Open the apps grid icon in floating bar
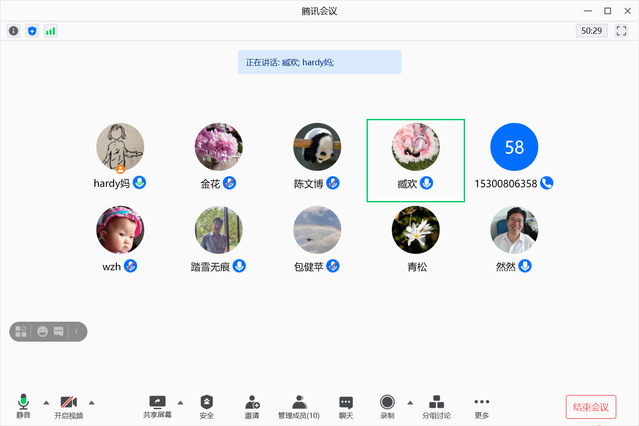 point(21,331)
